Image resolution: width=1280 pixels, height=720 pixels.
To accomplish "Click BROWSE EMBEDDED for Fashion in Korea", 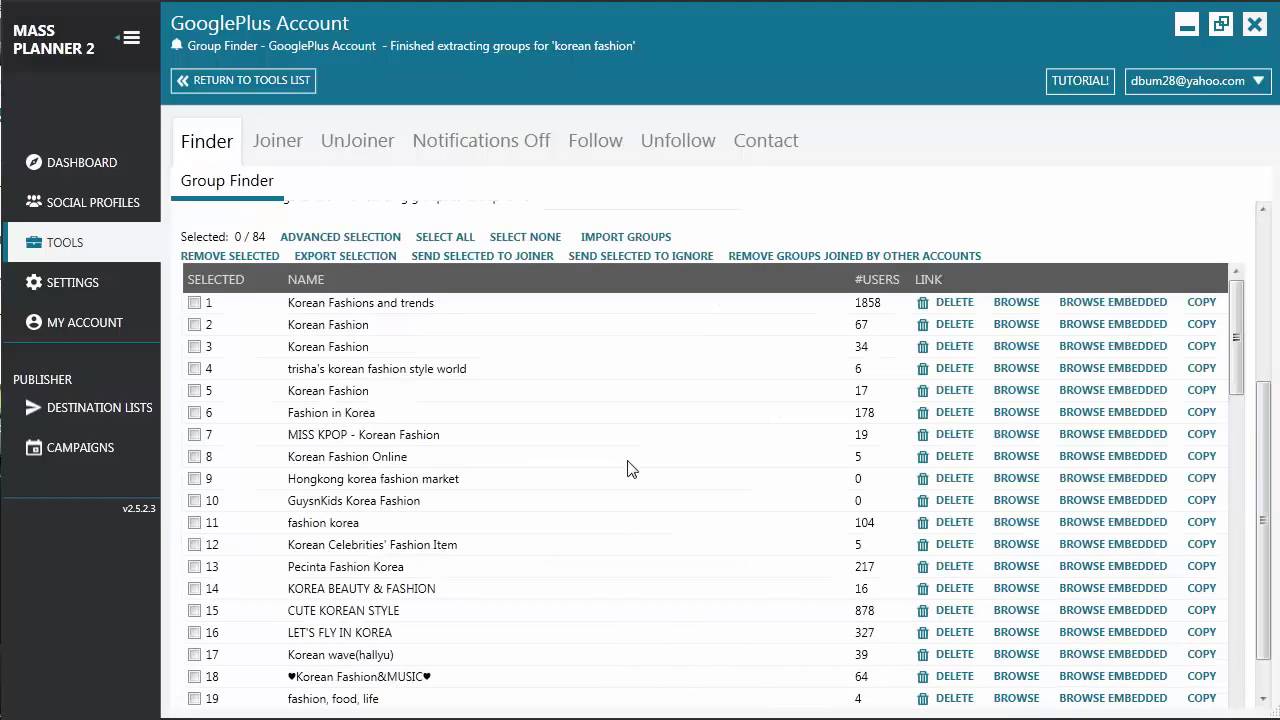I will click(1113, 412).
